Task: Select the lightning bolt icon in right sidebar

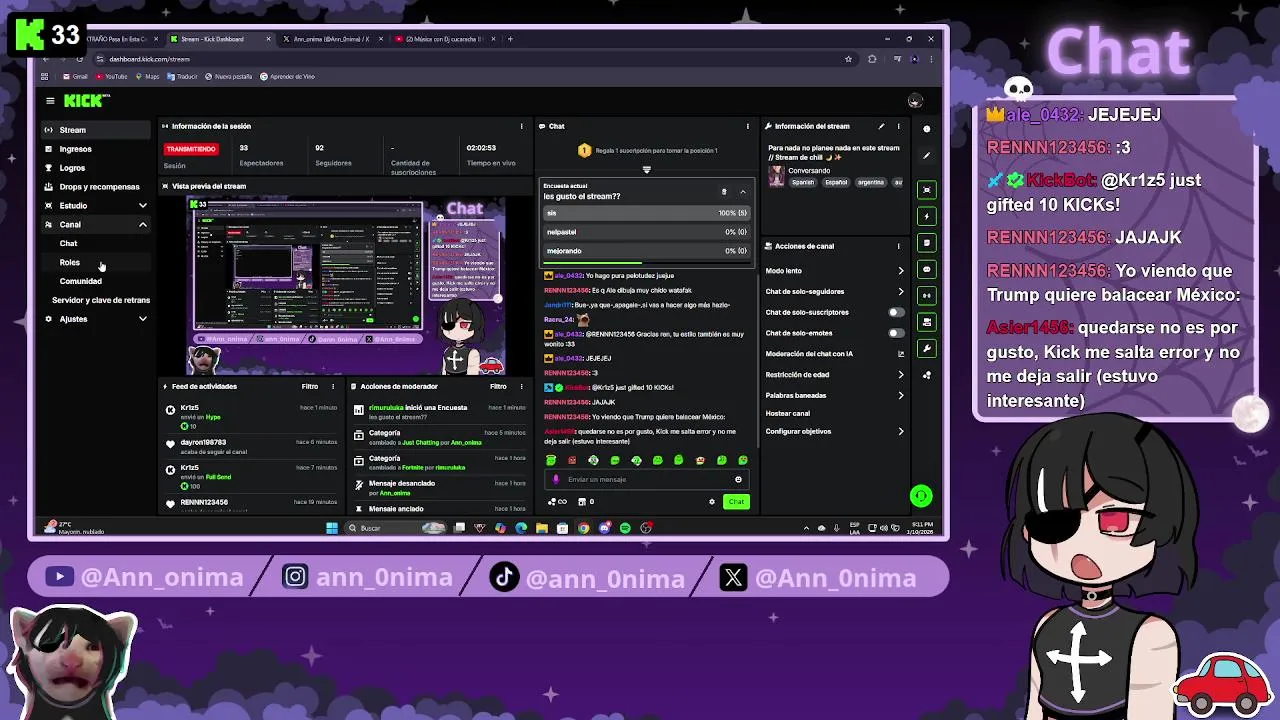Action: (927, 216)
